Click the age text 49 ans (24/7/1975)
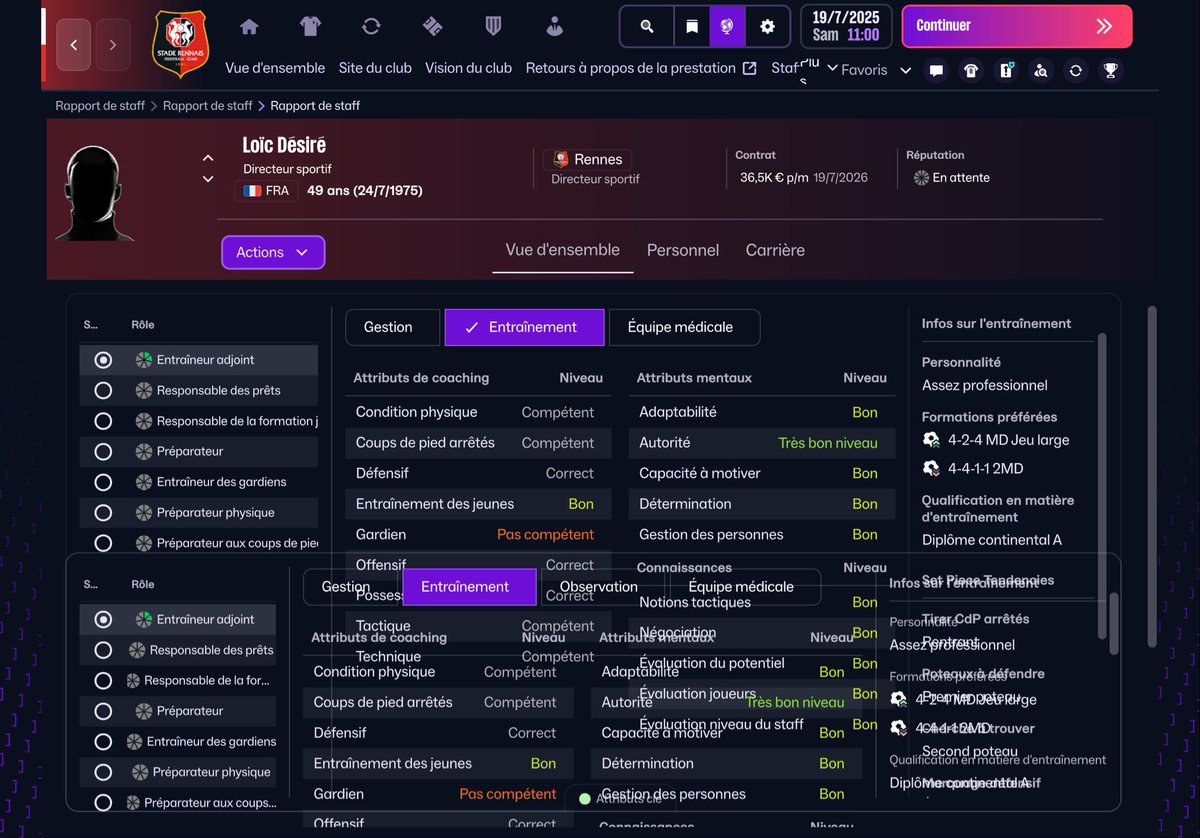This screenshot has width=1200, height=838. click(x=365, y=190)
